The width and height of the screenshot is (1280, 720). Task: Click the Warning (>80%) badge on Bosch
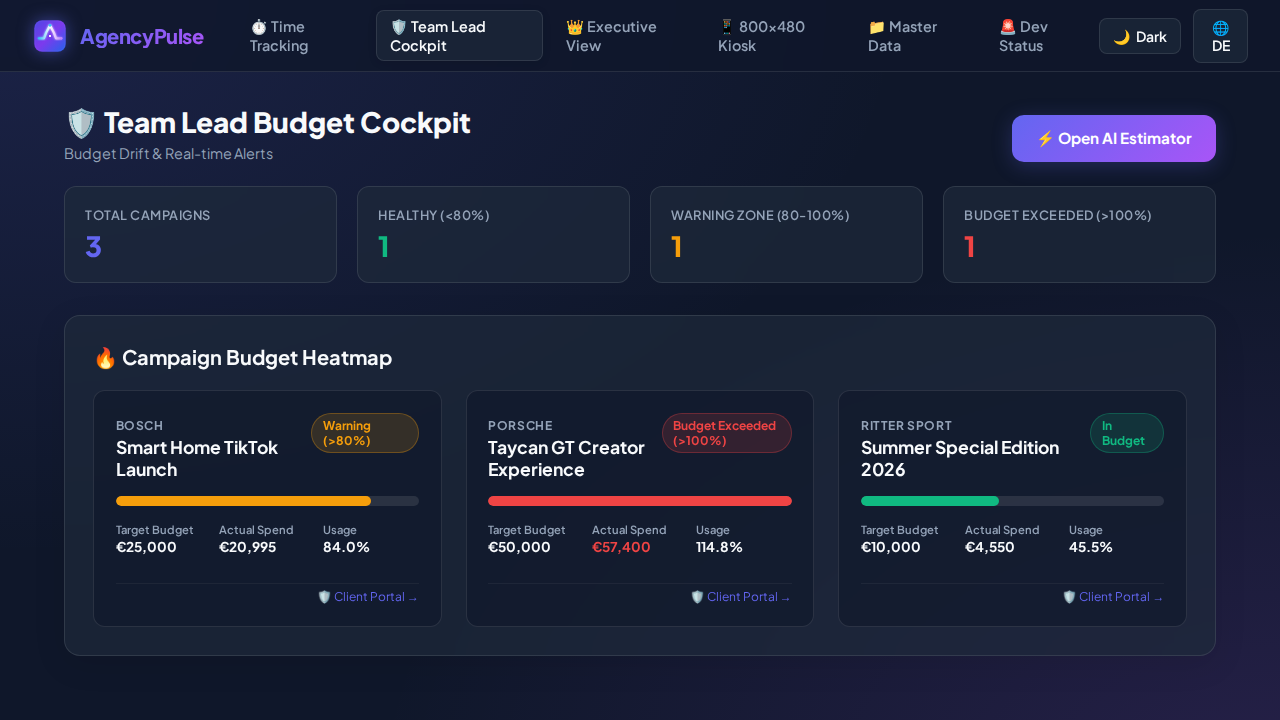[365, 433]
